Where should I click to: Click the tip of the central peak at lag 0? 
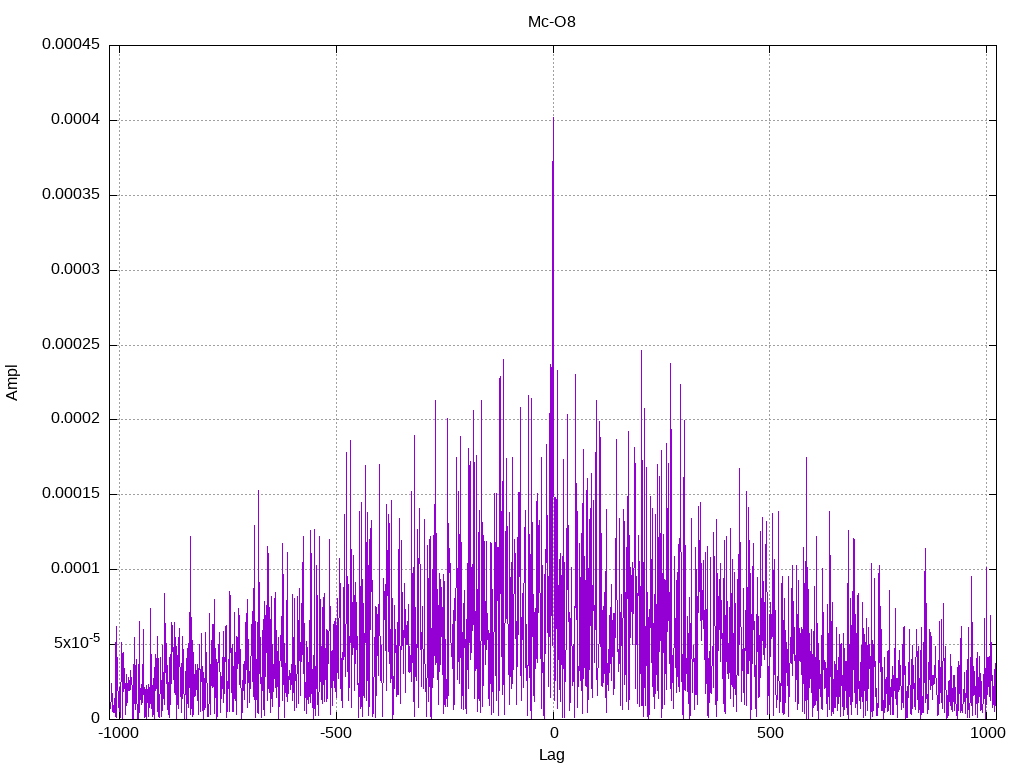[553, 119]
